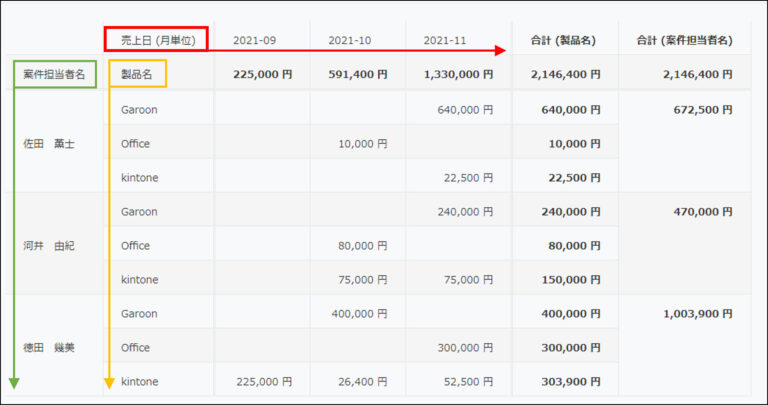The height and width of the screenshot is (405, 768).
Task: Select the 2021-09 column header
Action: [x=255, y=40]
